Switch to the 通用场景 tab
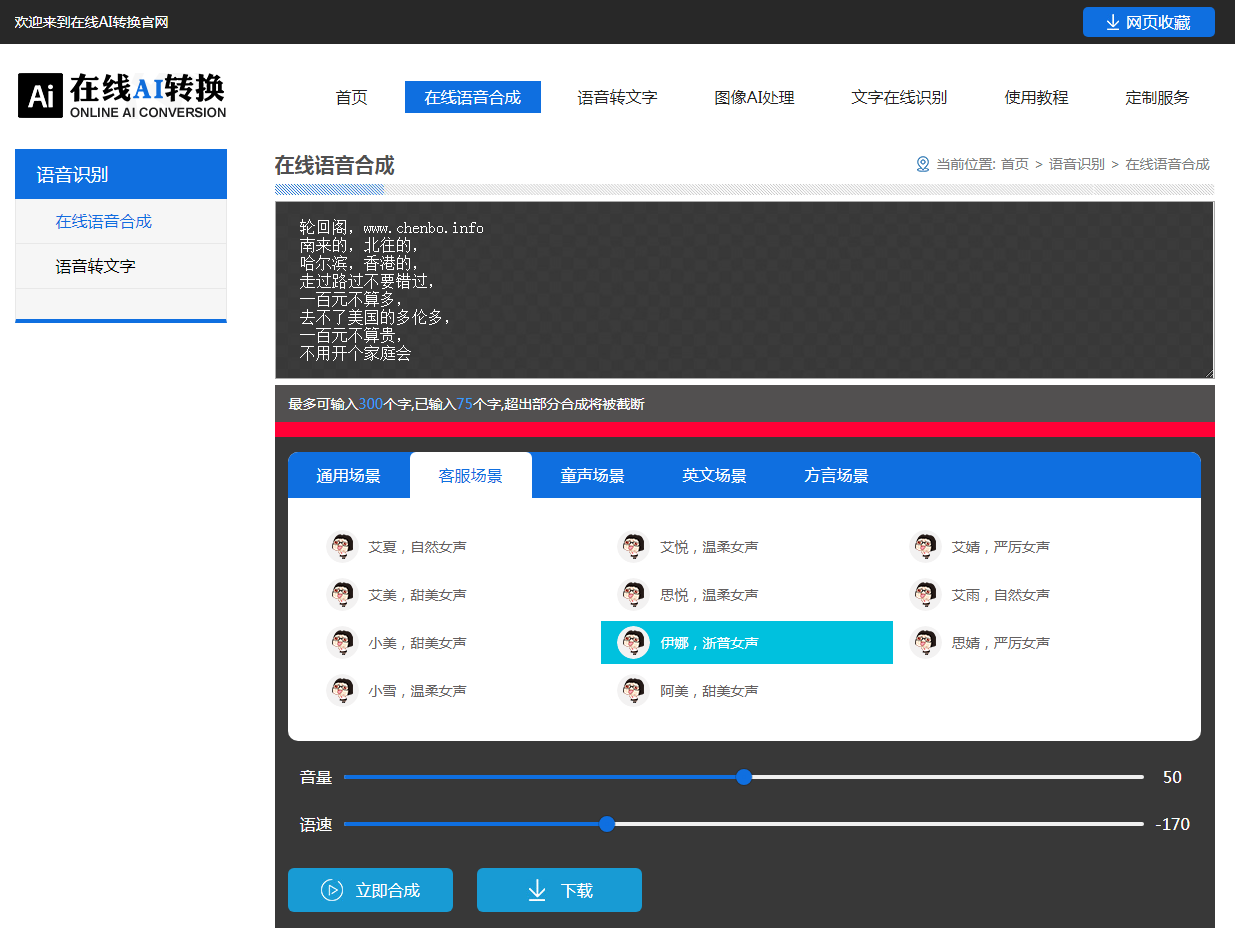Screen dimensions: 1235x928 [x=348, y=476]
